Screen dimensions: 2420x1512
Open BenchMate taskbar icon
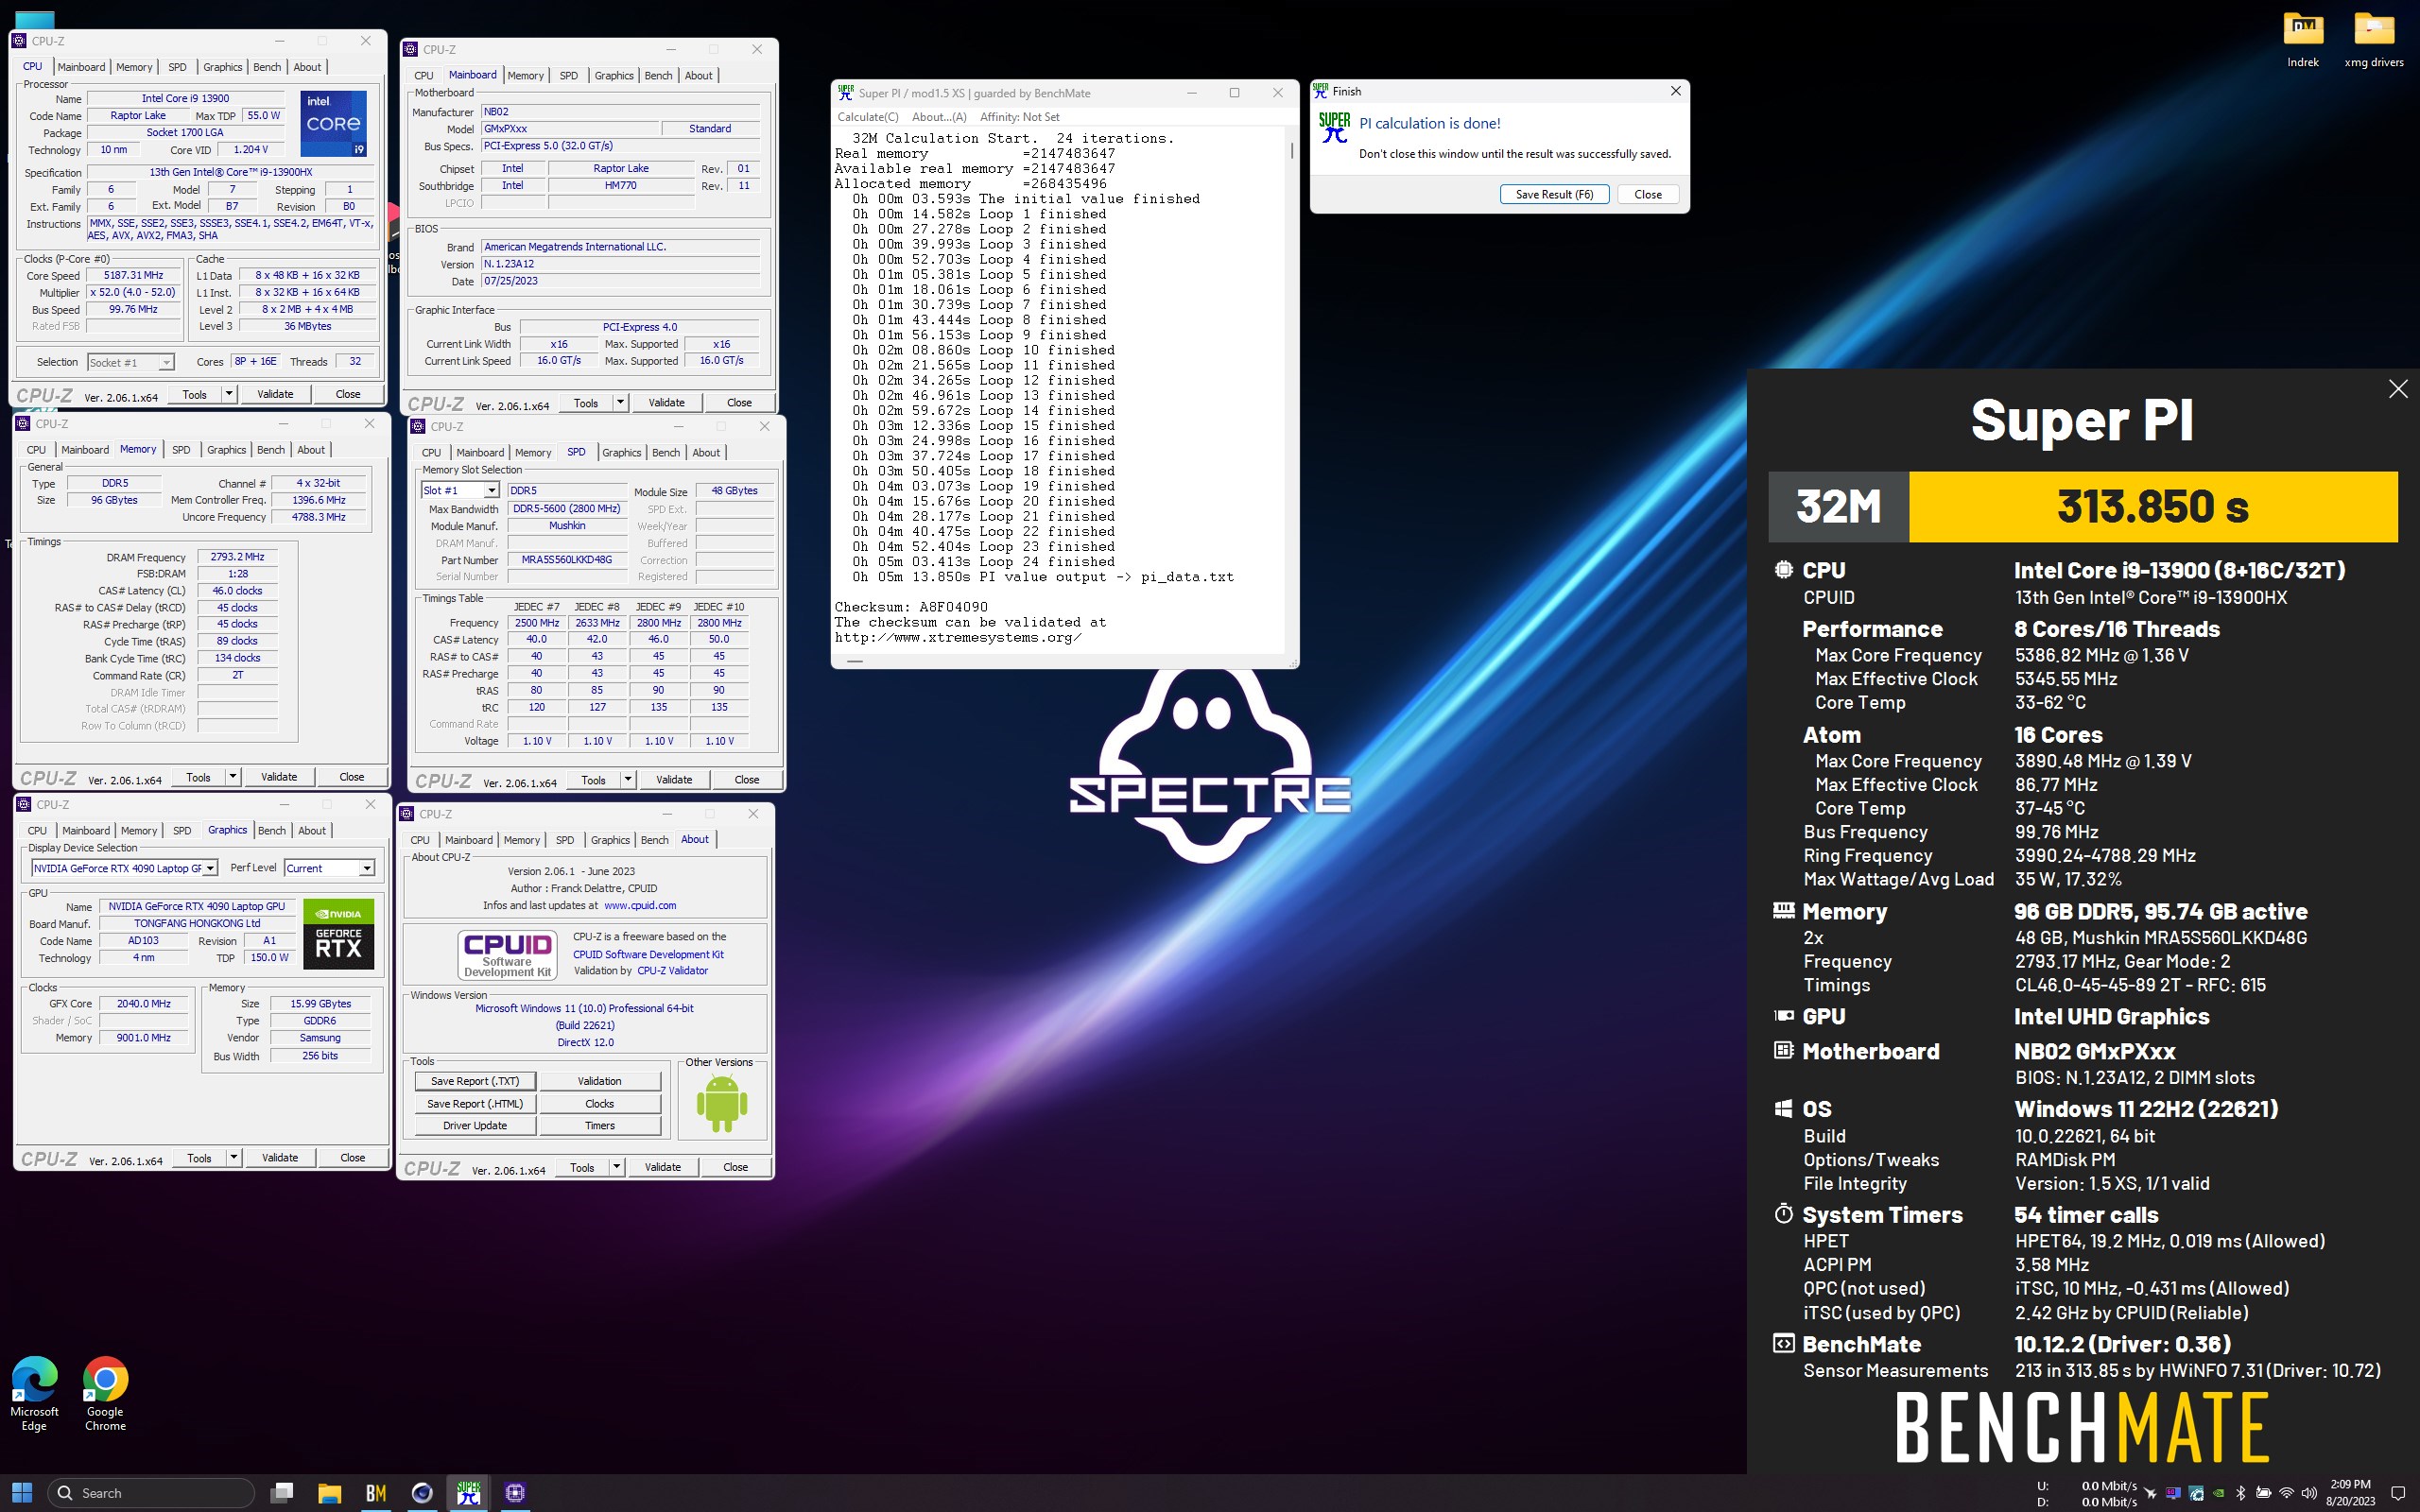point(376,1492)
